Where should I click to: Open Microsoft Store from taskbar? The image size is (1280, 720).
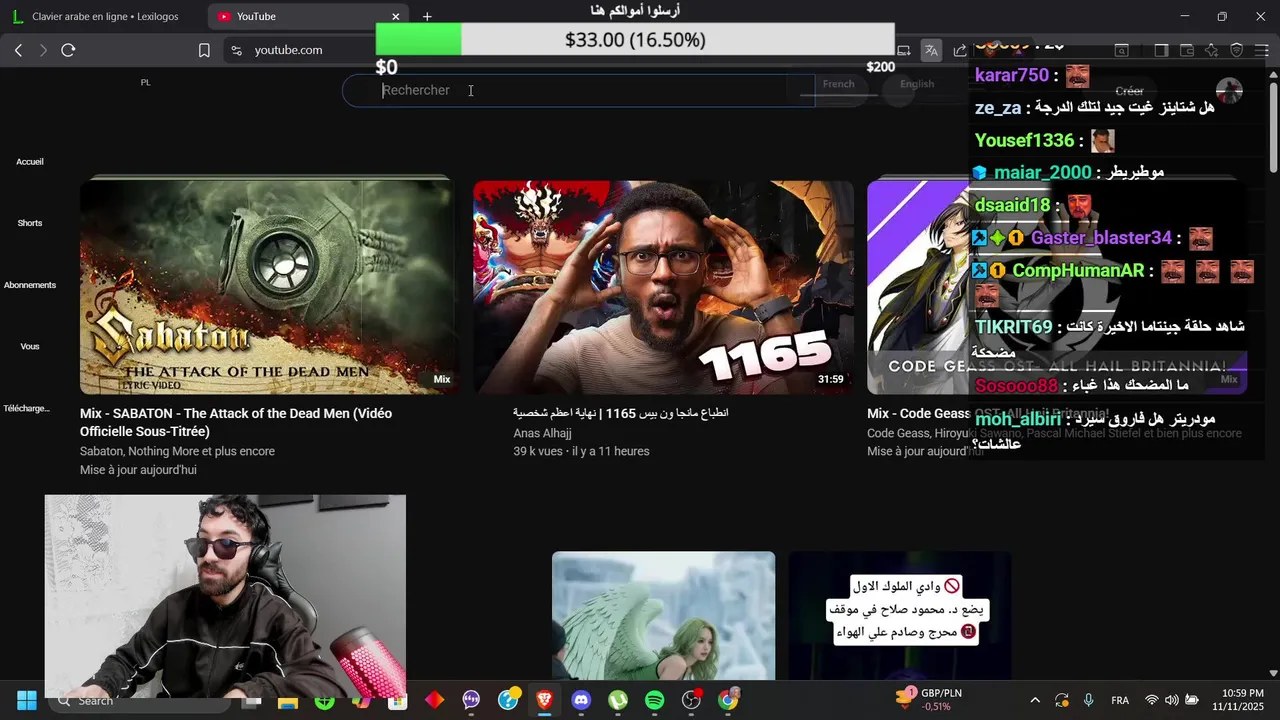pos(397,700)
